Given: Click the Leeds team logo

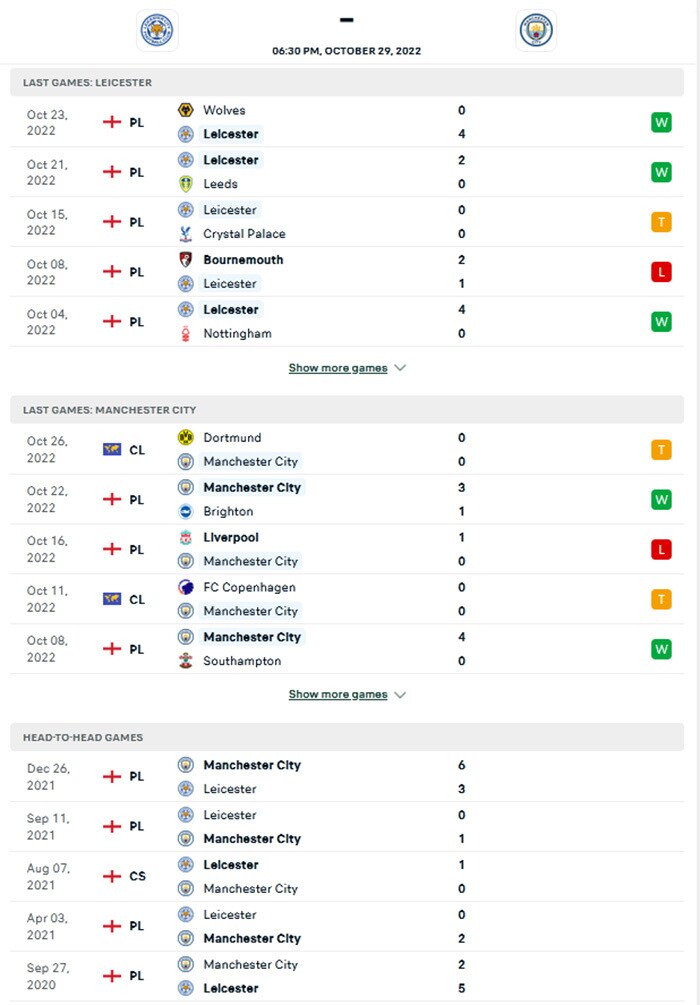Looking at the screenshot, I should (x=185, y=184).
